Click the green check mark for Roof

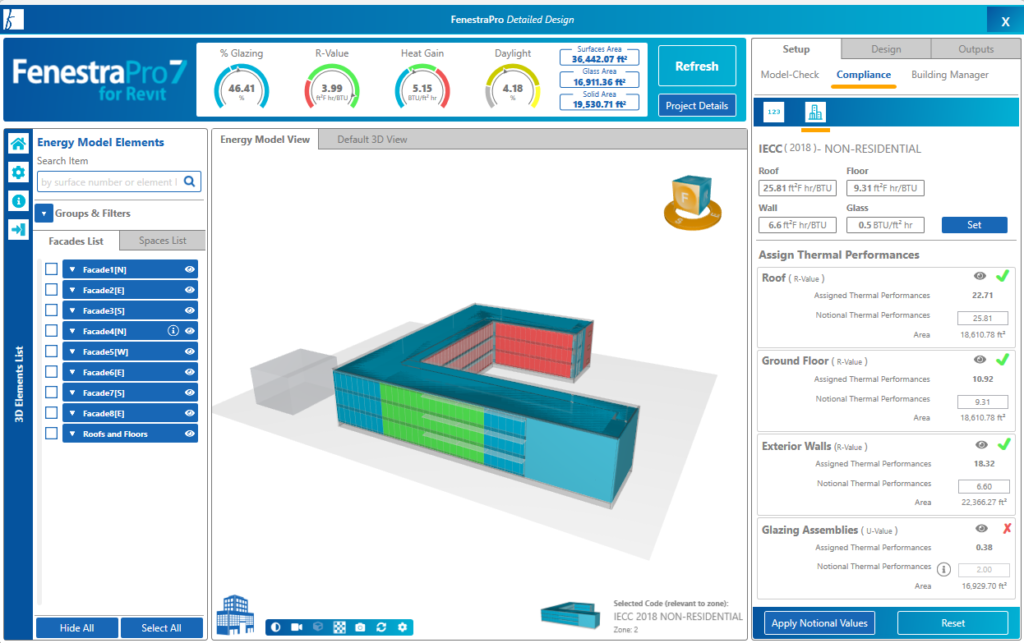coord(1002,276)
